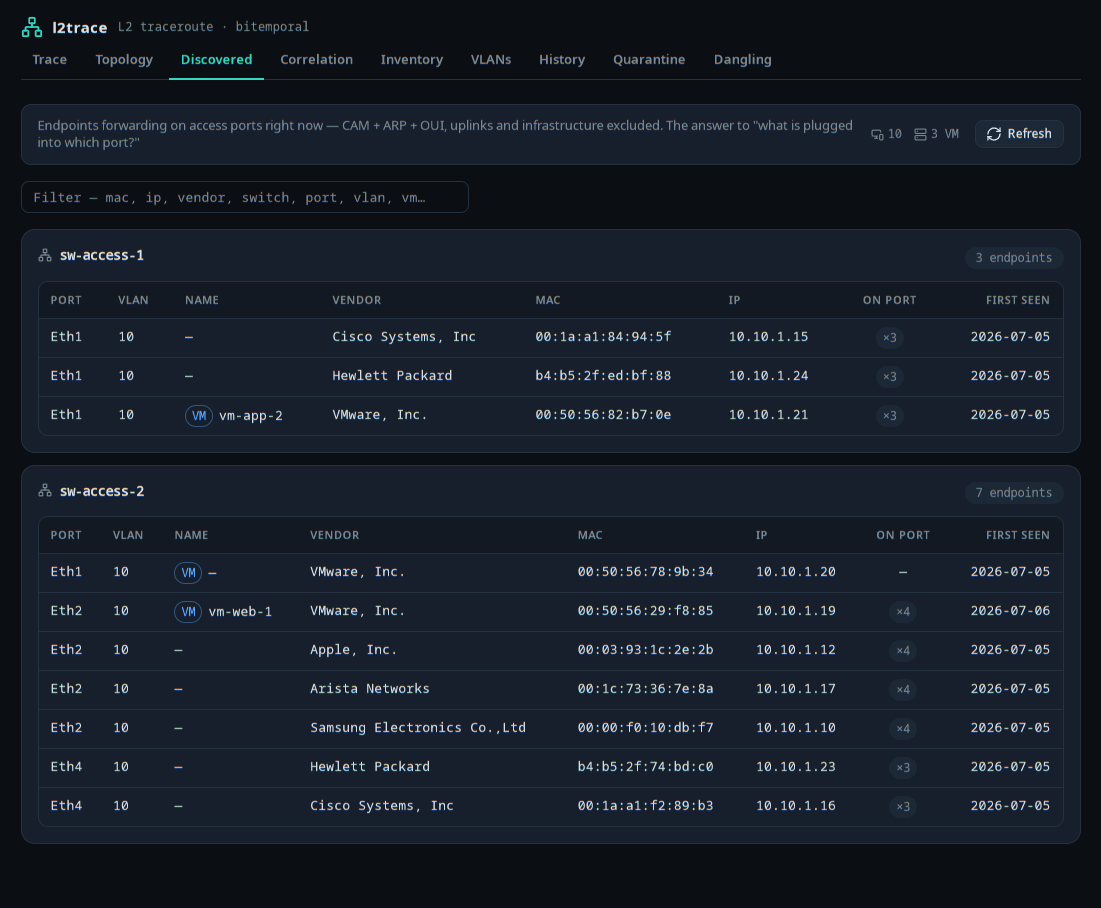The width and height of the screenshot is (1101, 908).
Task: Open the Trace tab
Action: click(x=49, y=60)
